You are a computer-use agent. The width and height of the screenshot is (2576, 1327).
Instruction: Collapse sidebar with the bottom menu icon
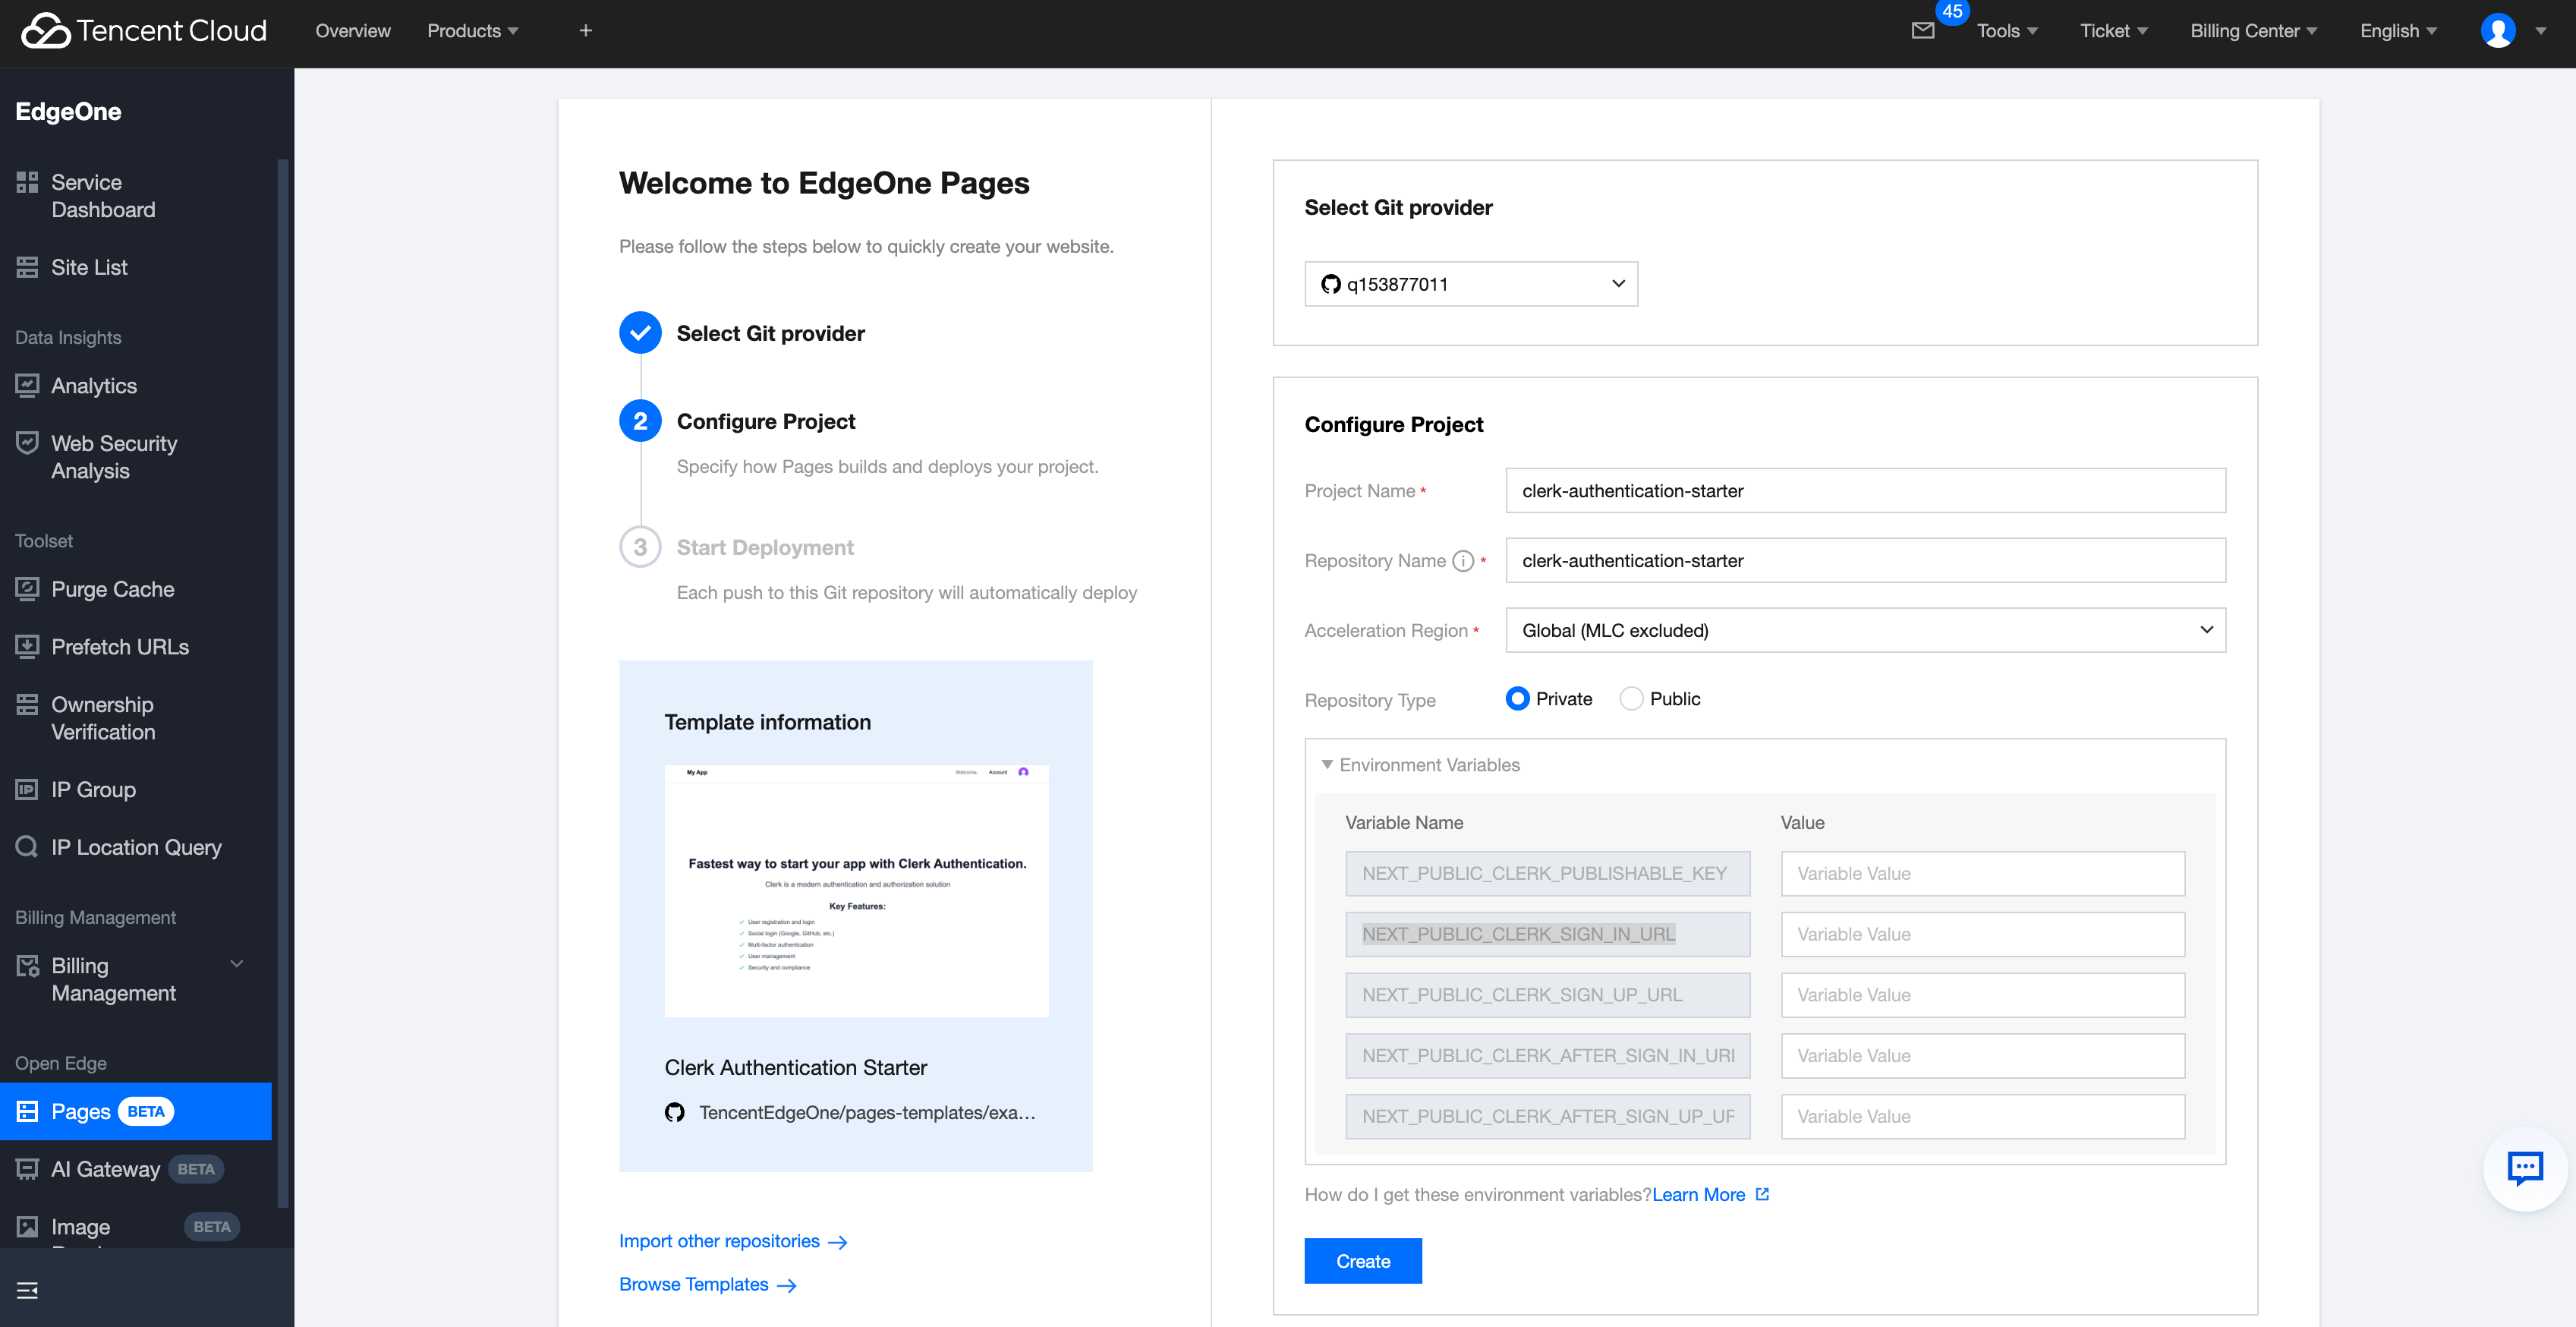(28, 1290)
